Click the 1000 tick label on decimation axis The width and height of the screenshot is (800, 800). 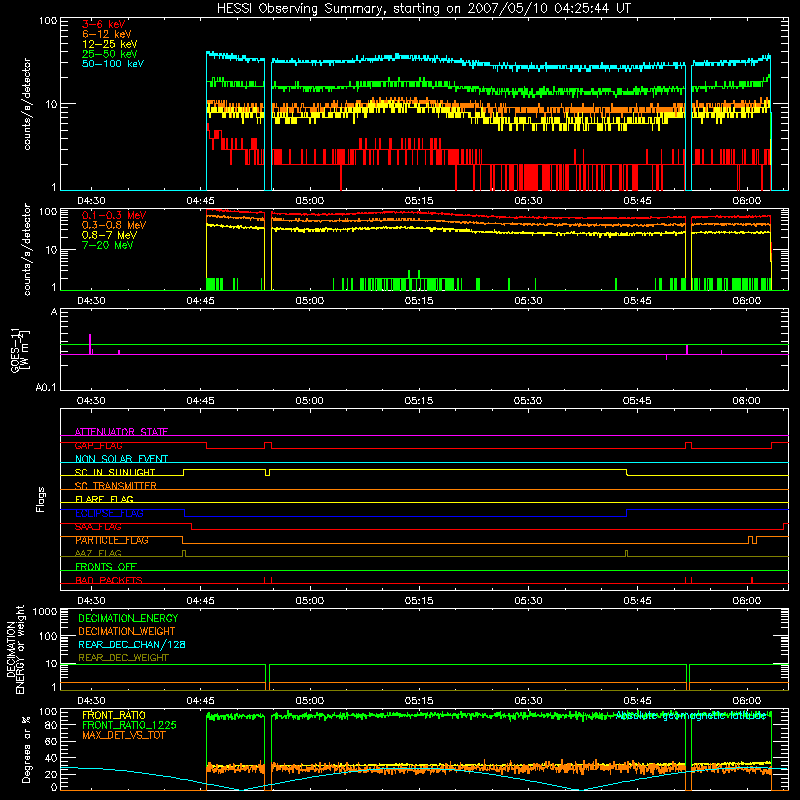45,612
